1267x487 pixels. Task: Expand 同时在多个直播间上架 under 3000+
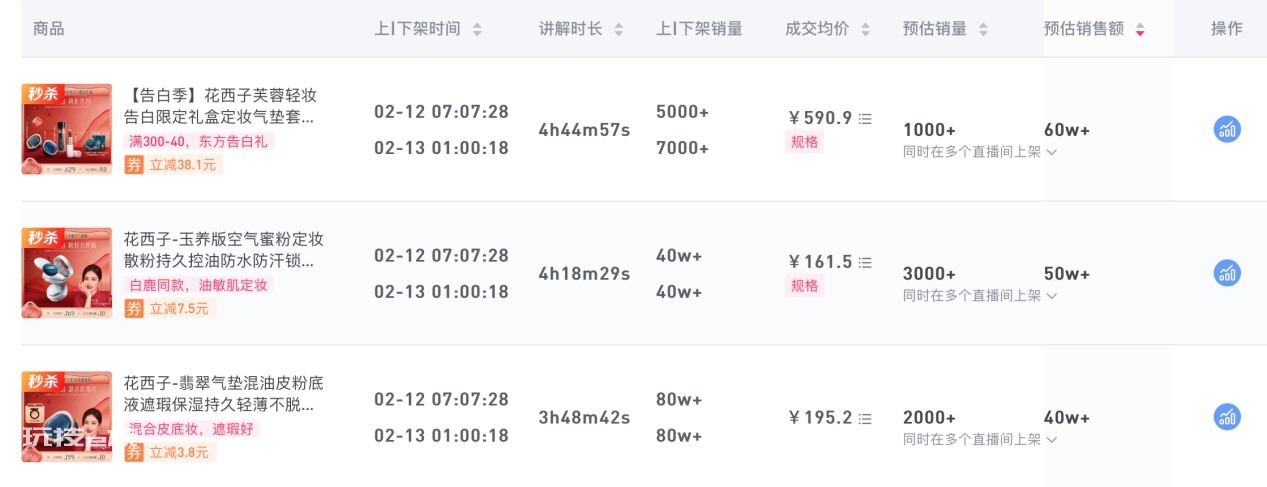point(980,296)
